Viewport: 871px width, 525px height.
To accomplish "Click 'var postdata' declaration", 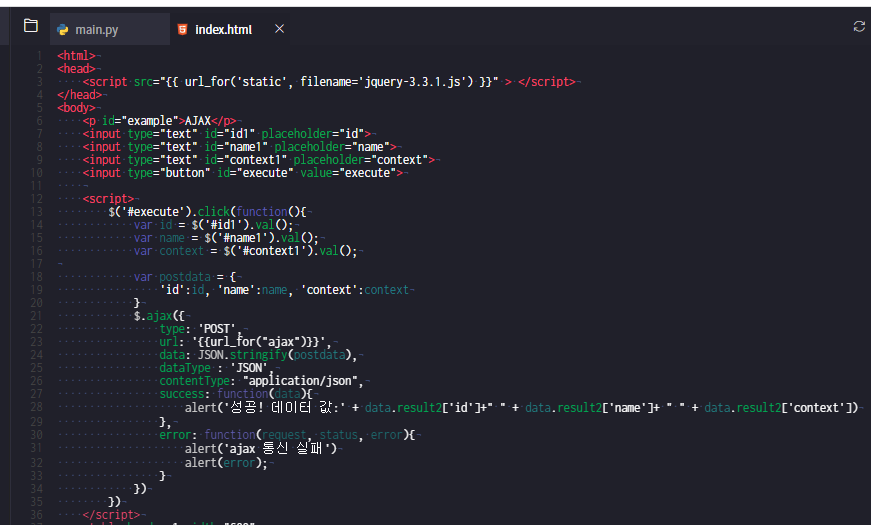I will (x=172, y=277).
